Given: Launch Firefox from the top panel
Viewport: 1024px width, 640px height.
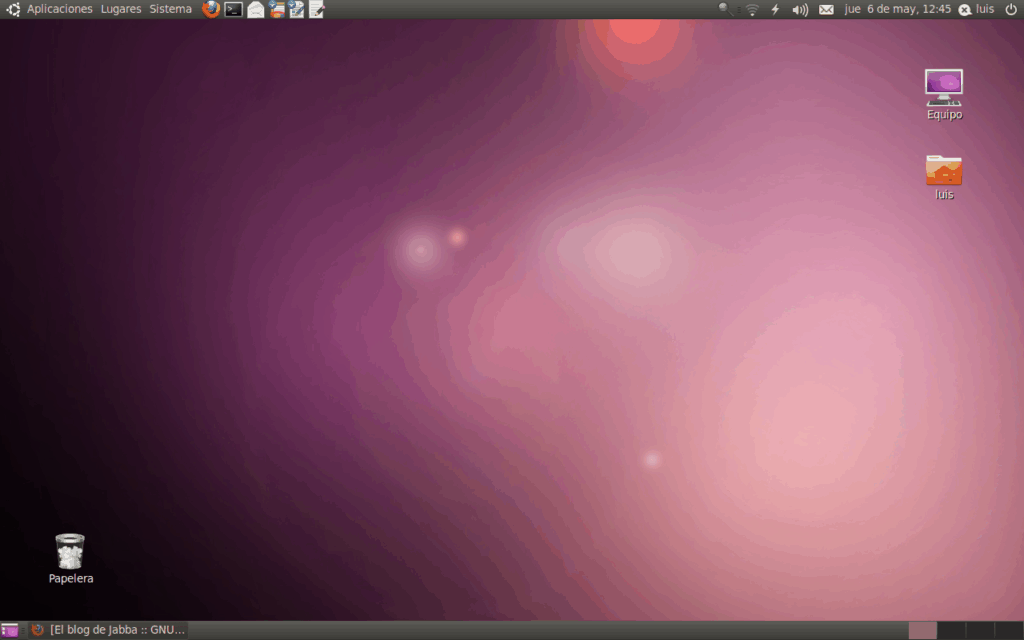Looking at the screenshot, I should (x=211, y=9).
